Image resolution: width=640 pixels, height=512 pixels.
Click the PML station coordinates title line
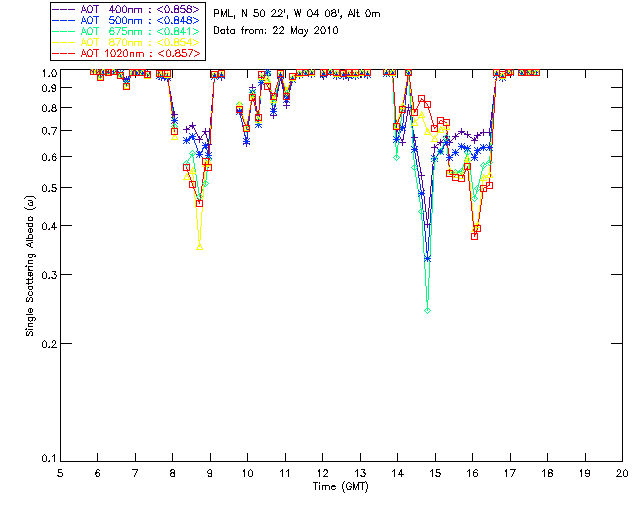click(297, 14)
